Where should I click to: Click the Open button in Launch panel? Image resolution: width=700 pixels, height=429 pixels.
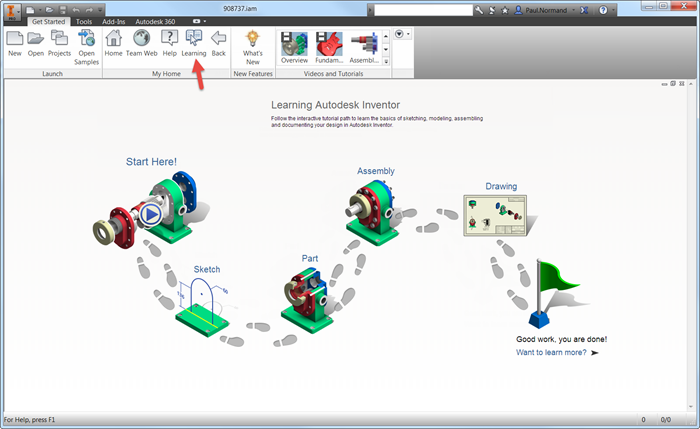pos(36,43)
